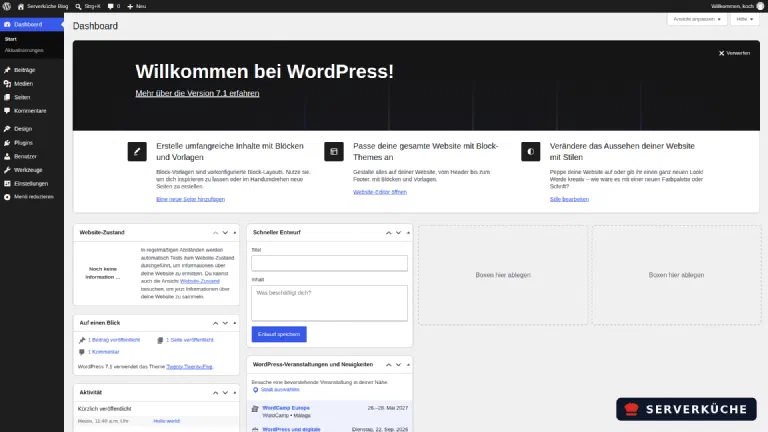The height and width of the screenshot is (432, 768).
Task: Open Aktualisierungen submenu item
Action: [x=24, y=50]
